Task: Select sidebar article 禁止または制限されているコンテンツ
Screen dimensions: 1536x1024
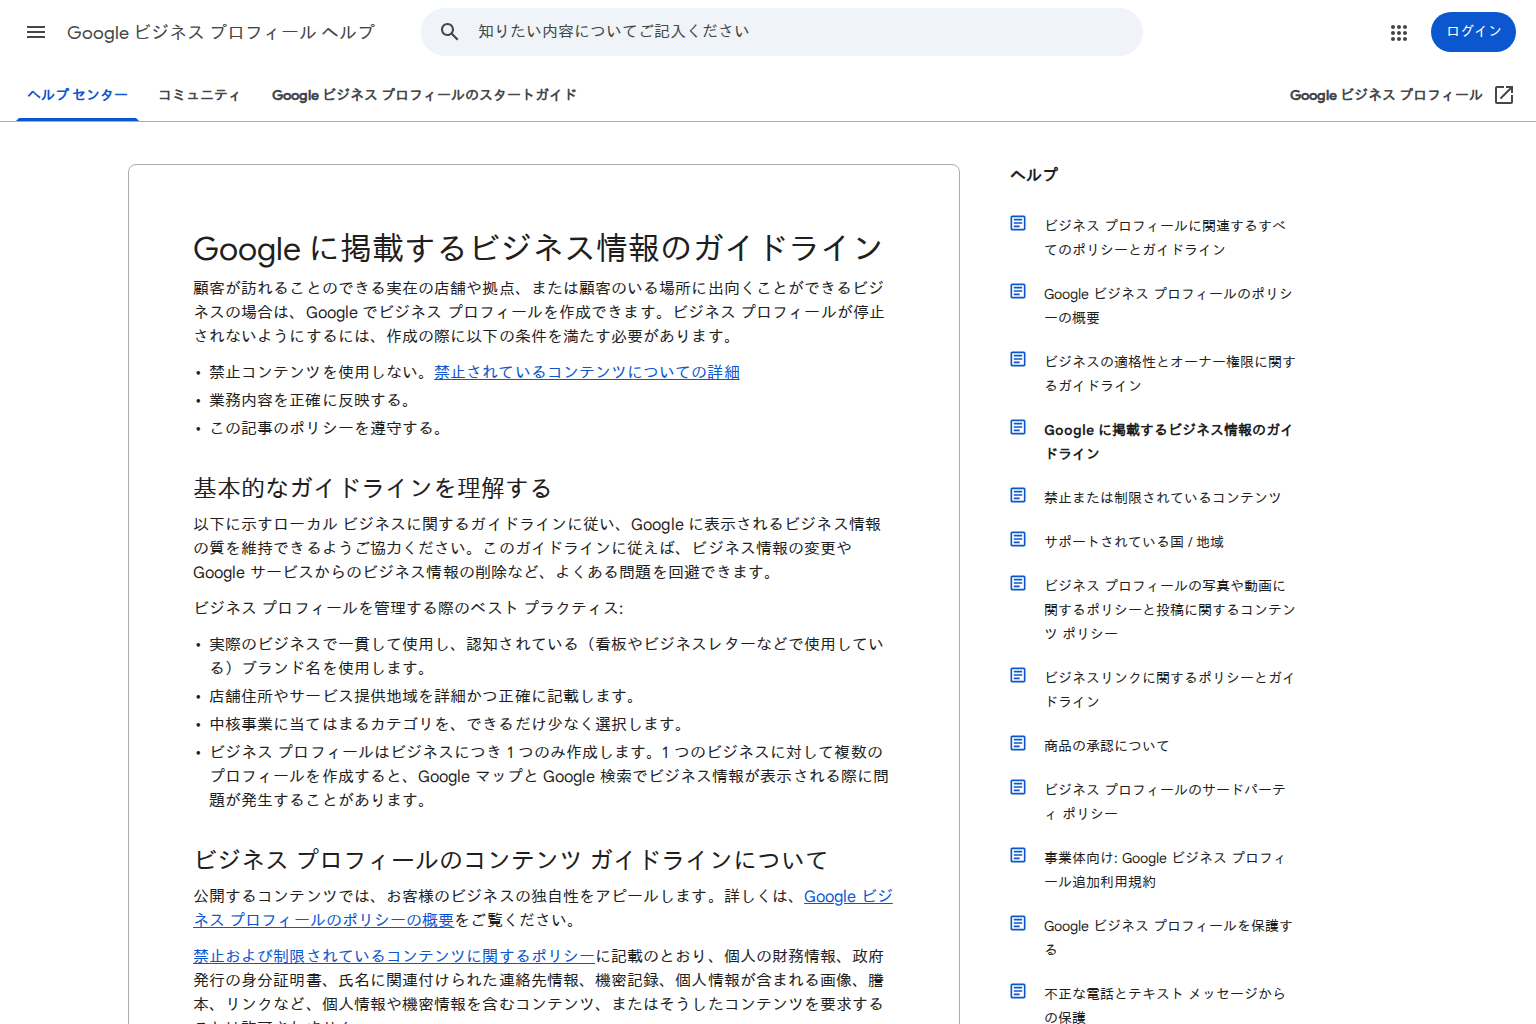Action: (1163, 497)
